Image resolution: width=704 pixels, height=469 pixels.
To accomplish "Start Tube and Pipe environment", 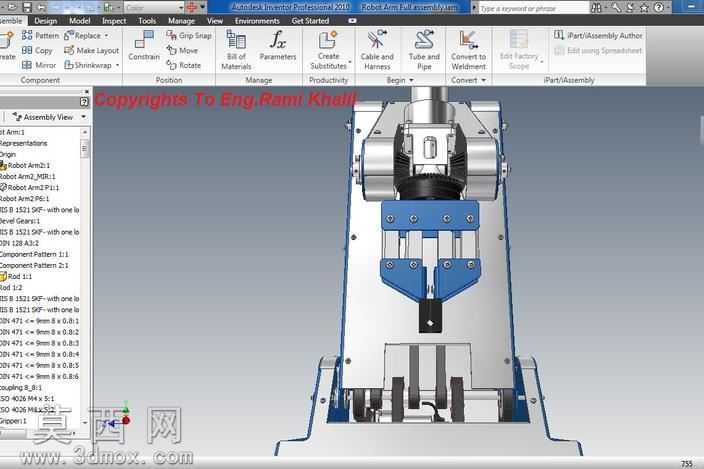I will pos(424,50).
